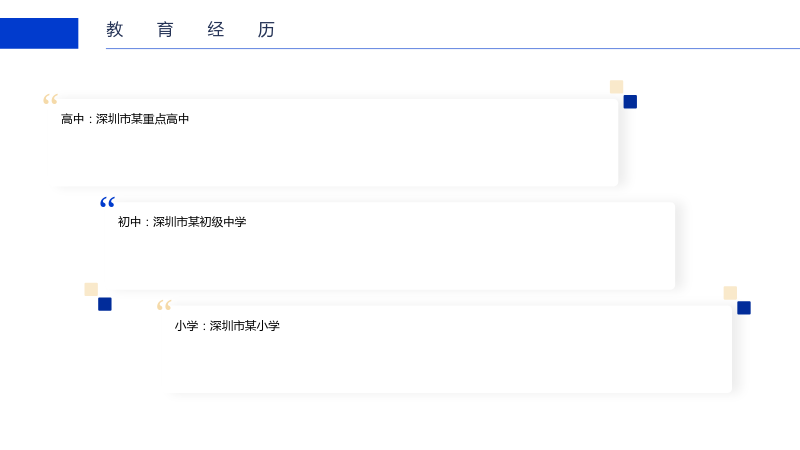This screenshot has width=800, height=450.
Task: Click the thin blue underline beneath the title
Action: click(x=453, y=48)
